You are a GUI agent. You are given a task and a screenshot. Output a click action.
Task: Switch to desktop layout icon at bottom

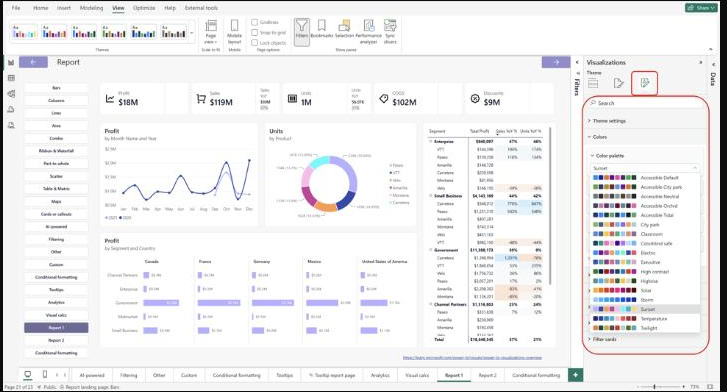pyautogui.click(x=28, y=374)
